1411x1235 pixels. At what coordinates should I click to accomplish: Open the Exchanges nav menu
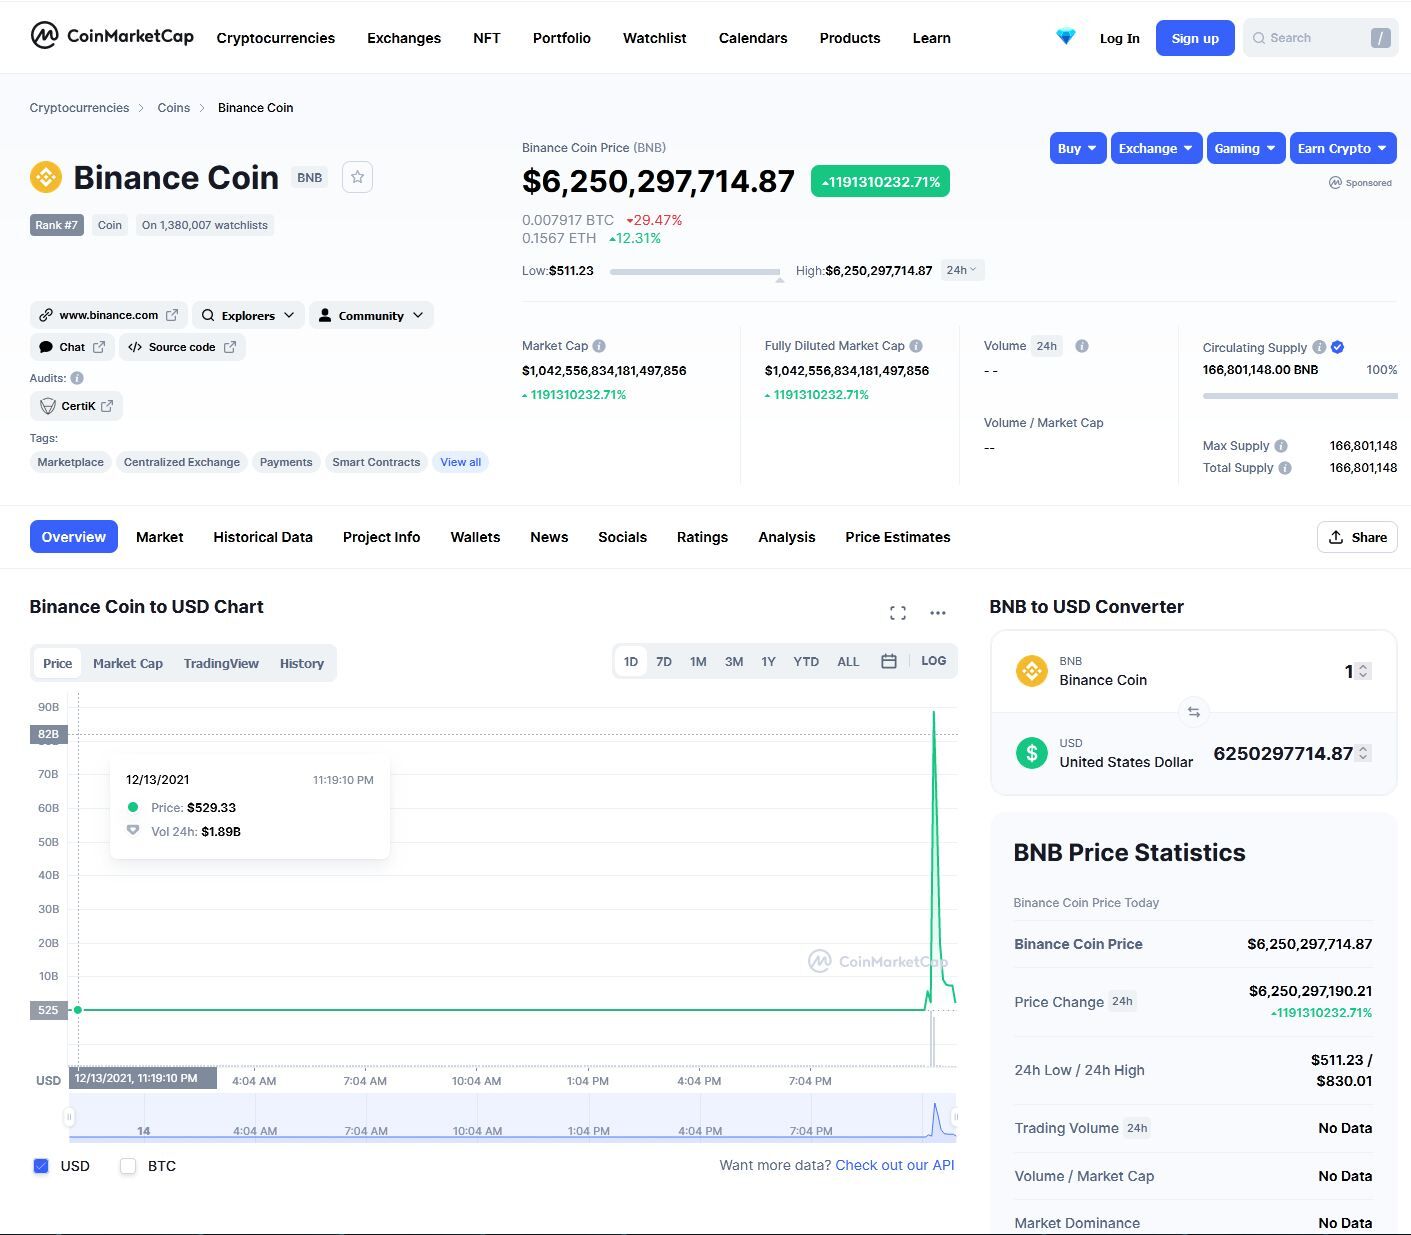pyautogui.click(x=404, y=38)
